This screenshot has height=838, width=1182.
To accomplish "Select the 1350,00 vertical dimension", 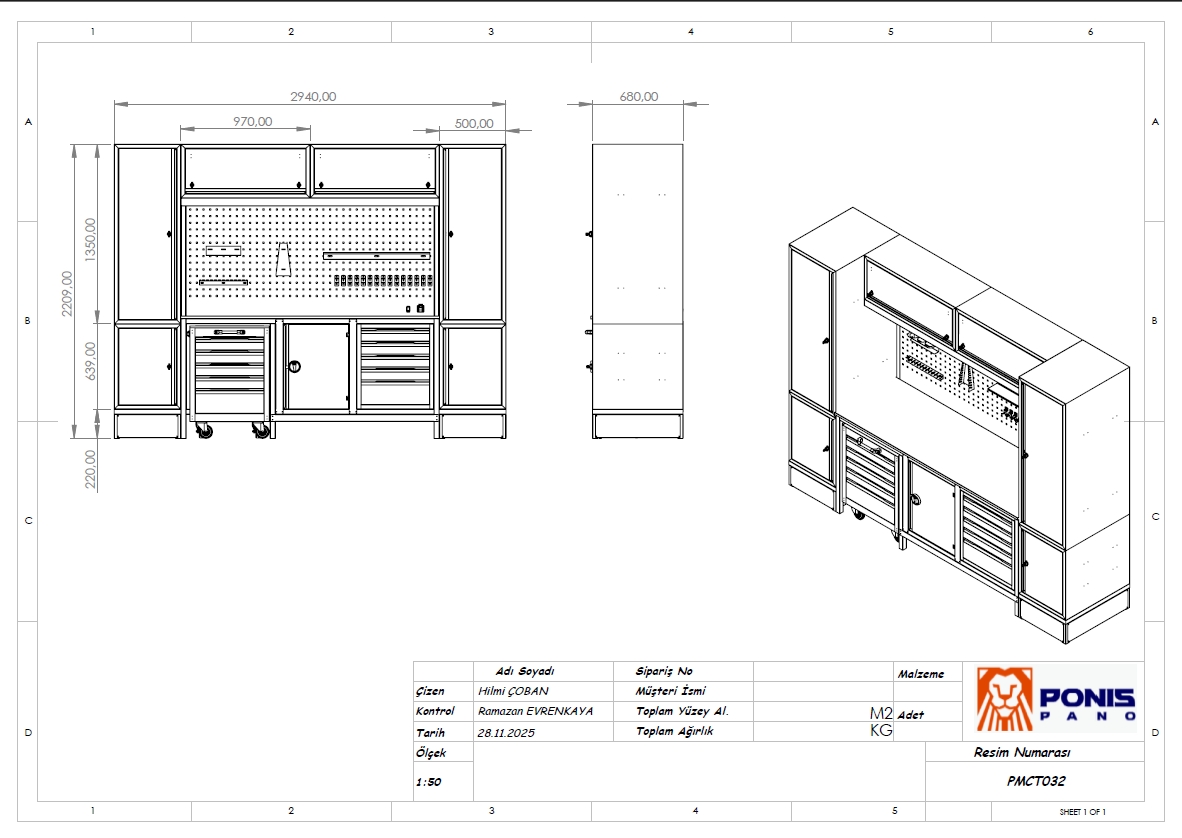I will (91, 238).
